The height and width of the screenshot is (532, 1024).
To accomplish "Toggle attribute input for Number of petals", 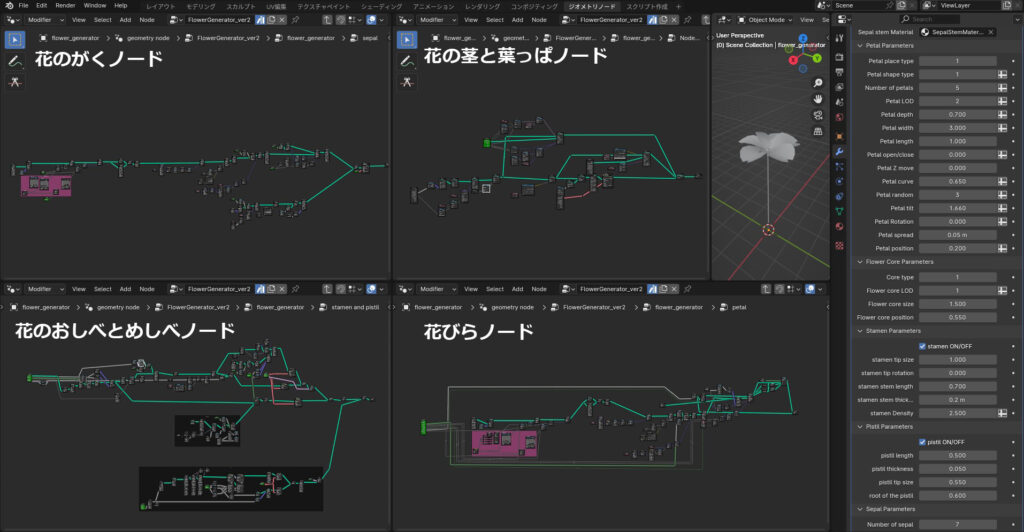I will 1002,87.
